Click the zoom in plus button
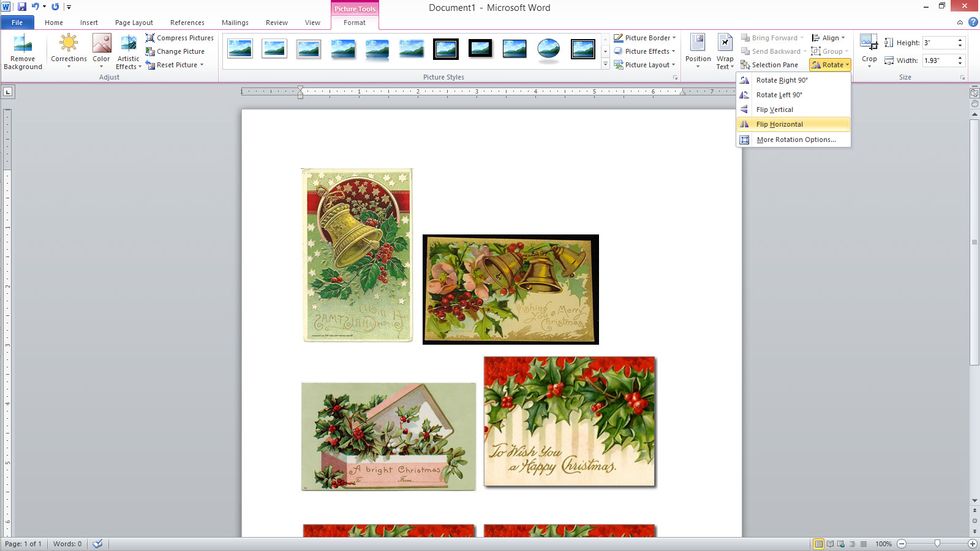 click(x=972, y=544)
